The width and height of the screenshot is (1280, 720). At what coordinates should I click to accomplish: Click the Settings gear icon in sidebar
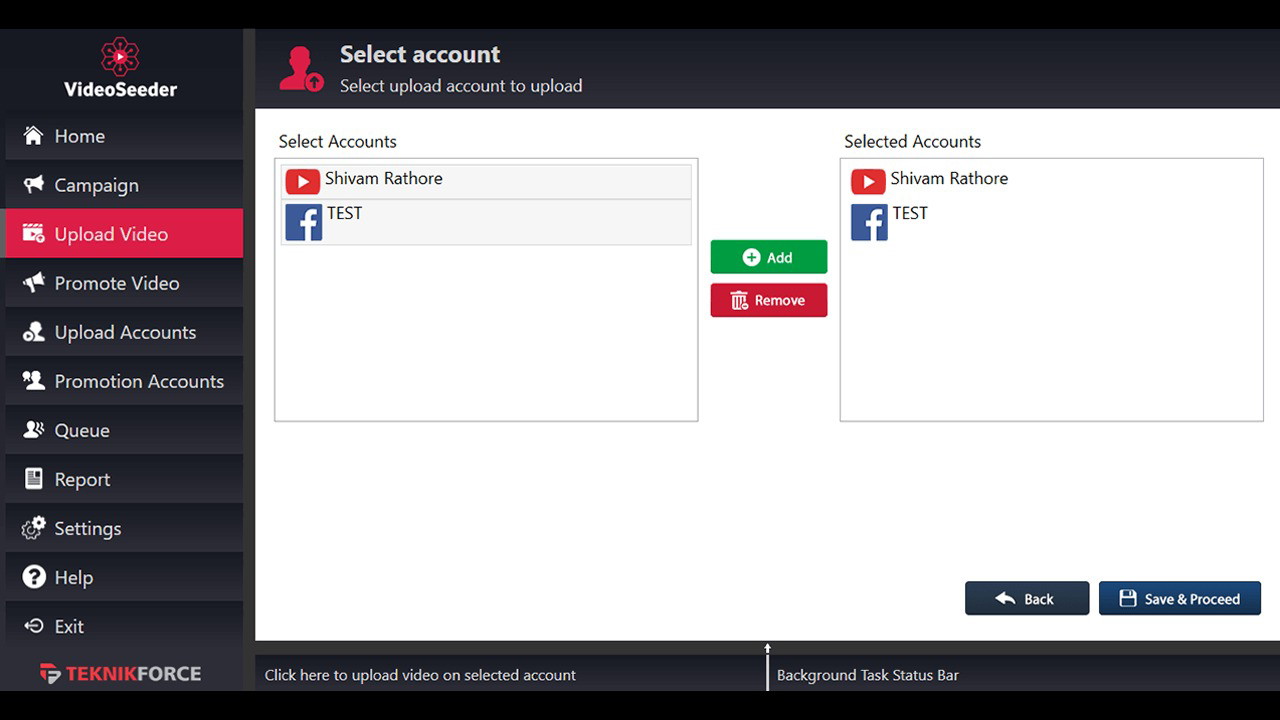click(34, 528)
